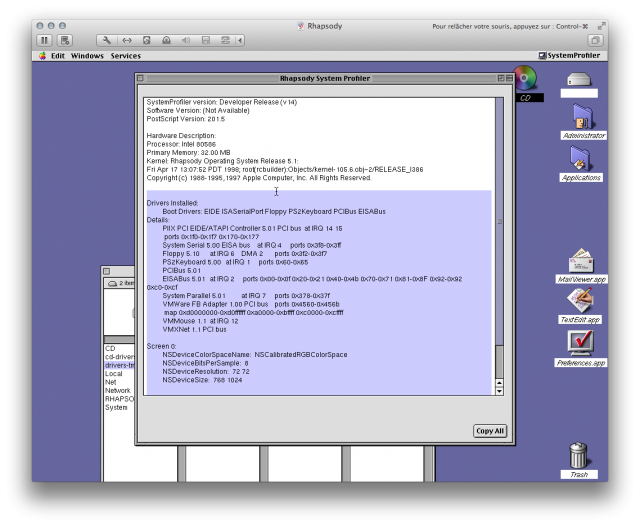Select the CD disc desktop icon
This screenshot has width=640, height=526.
click(525, 78)
